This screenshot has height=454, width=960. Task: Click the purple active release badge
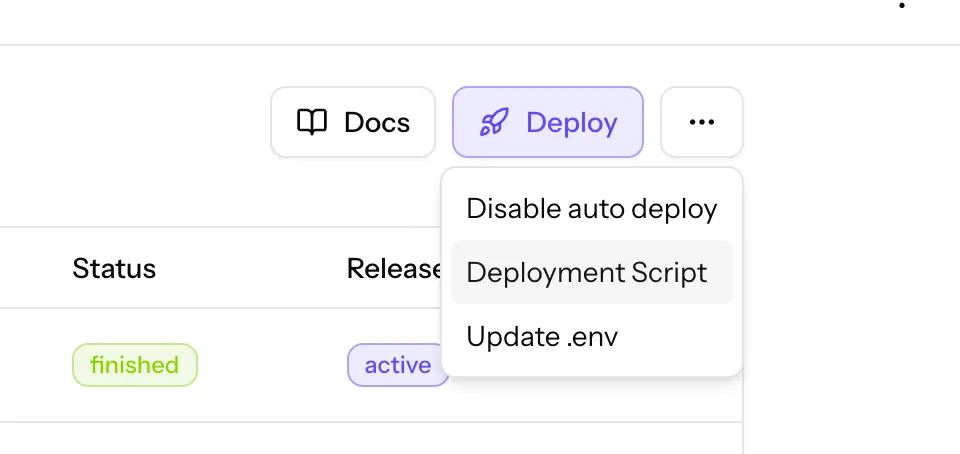pyautogui.click(x=397, y=365)
